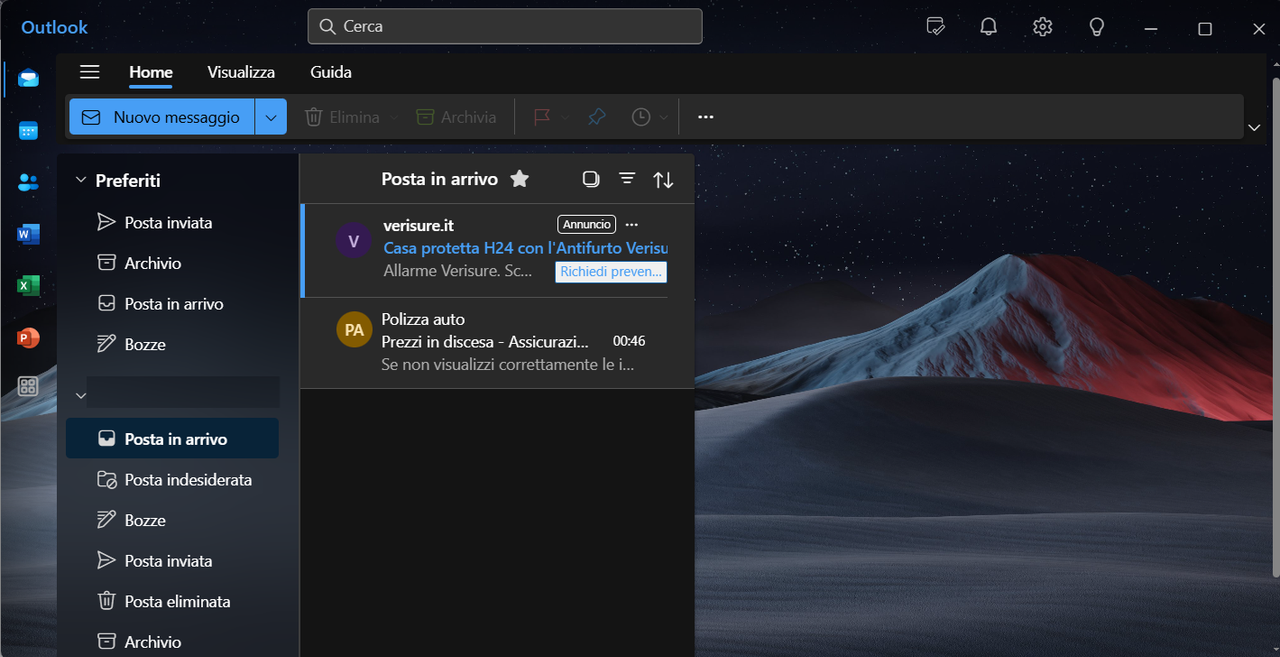Viewport: 1280px width, 657px height.
Task: Switch to the Guida tab
Action: coord(331,72)
